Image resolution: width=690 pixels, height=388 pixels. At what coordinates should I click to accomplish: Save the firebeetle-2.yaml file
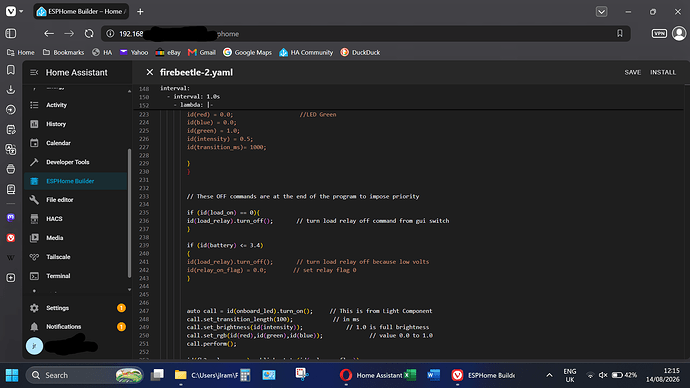click(632, 72)
